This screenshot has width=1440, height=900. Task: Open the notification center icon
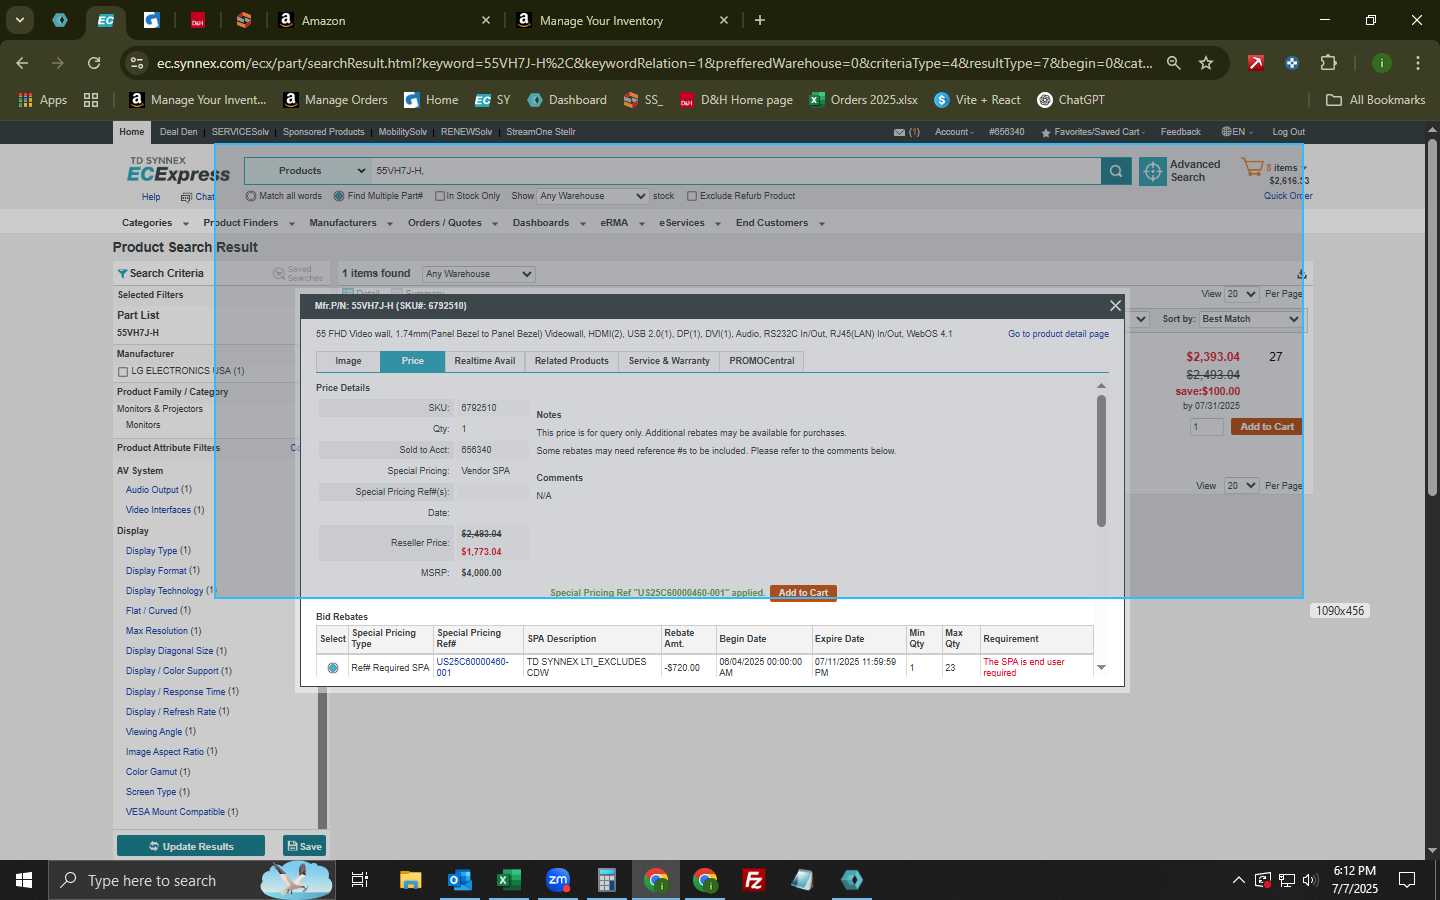point(1407,880)
